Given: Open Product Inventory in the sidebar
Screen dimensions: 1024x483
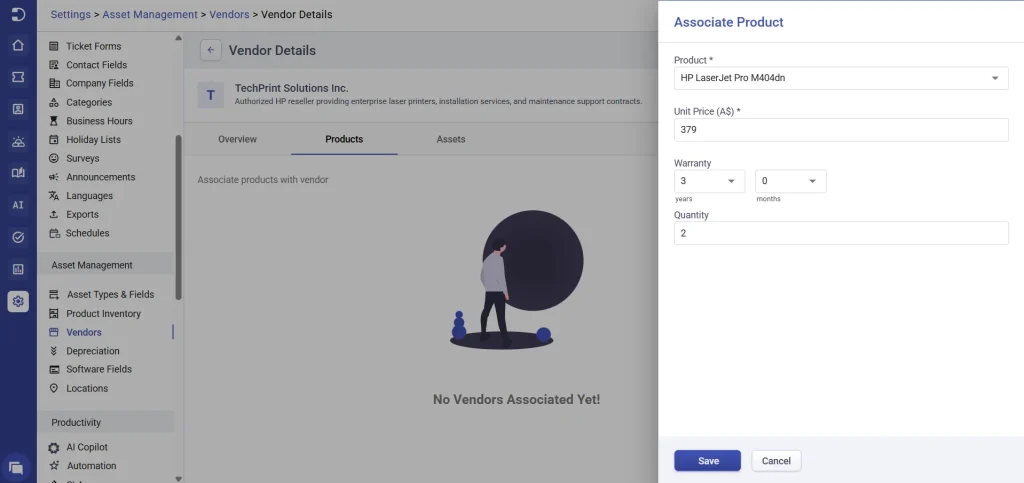Looking at the screenshot, I should (103, 314).
